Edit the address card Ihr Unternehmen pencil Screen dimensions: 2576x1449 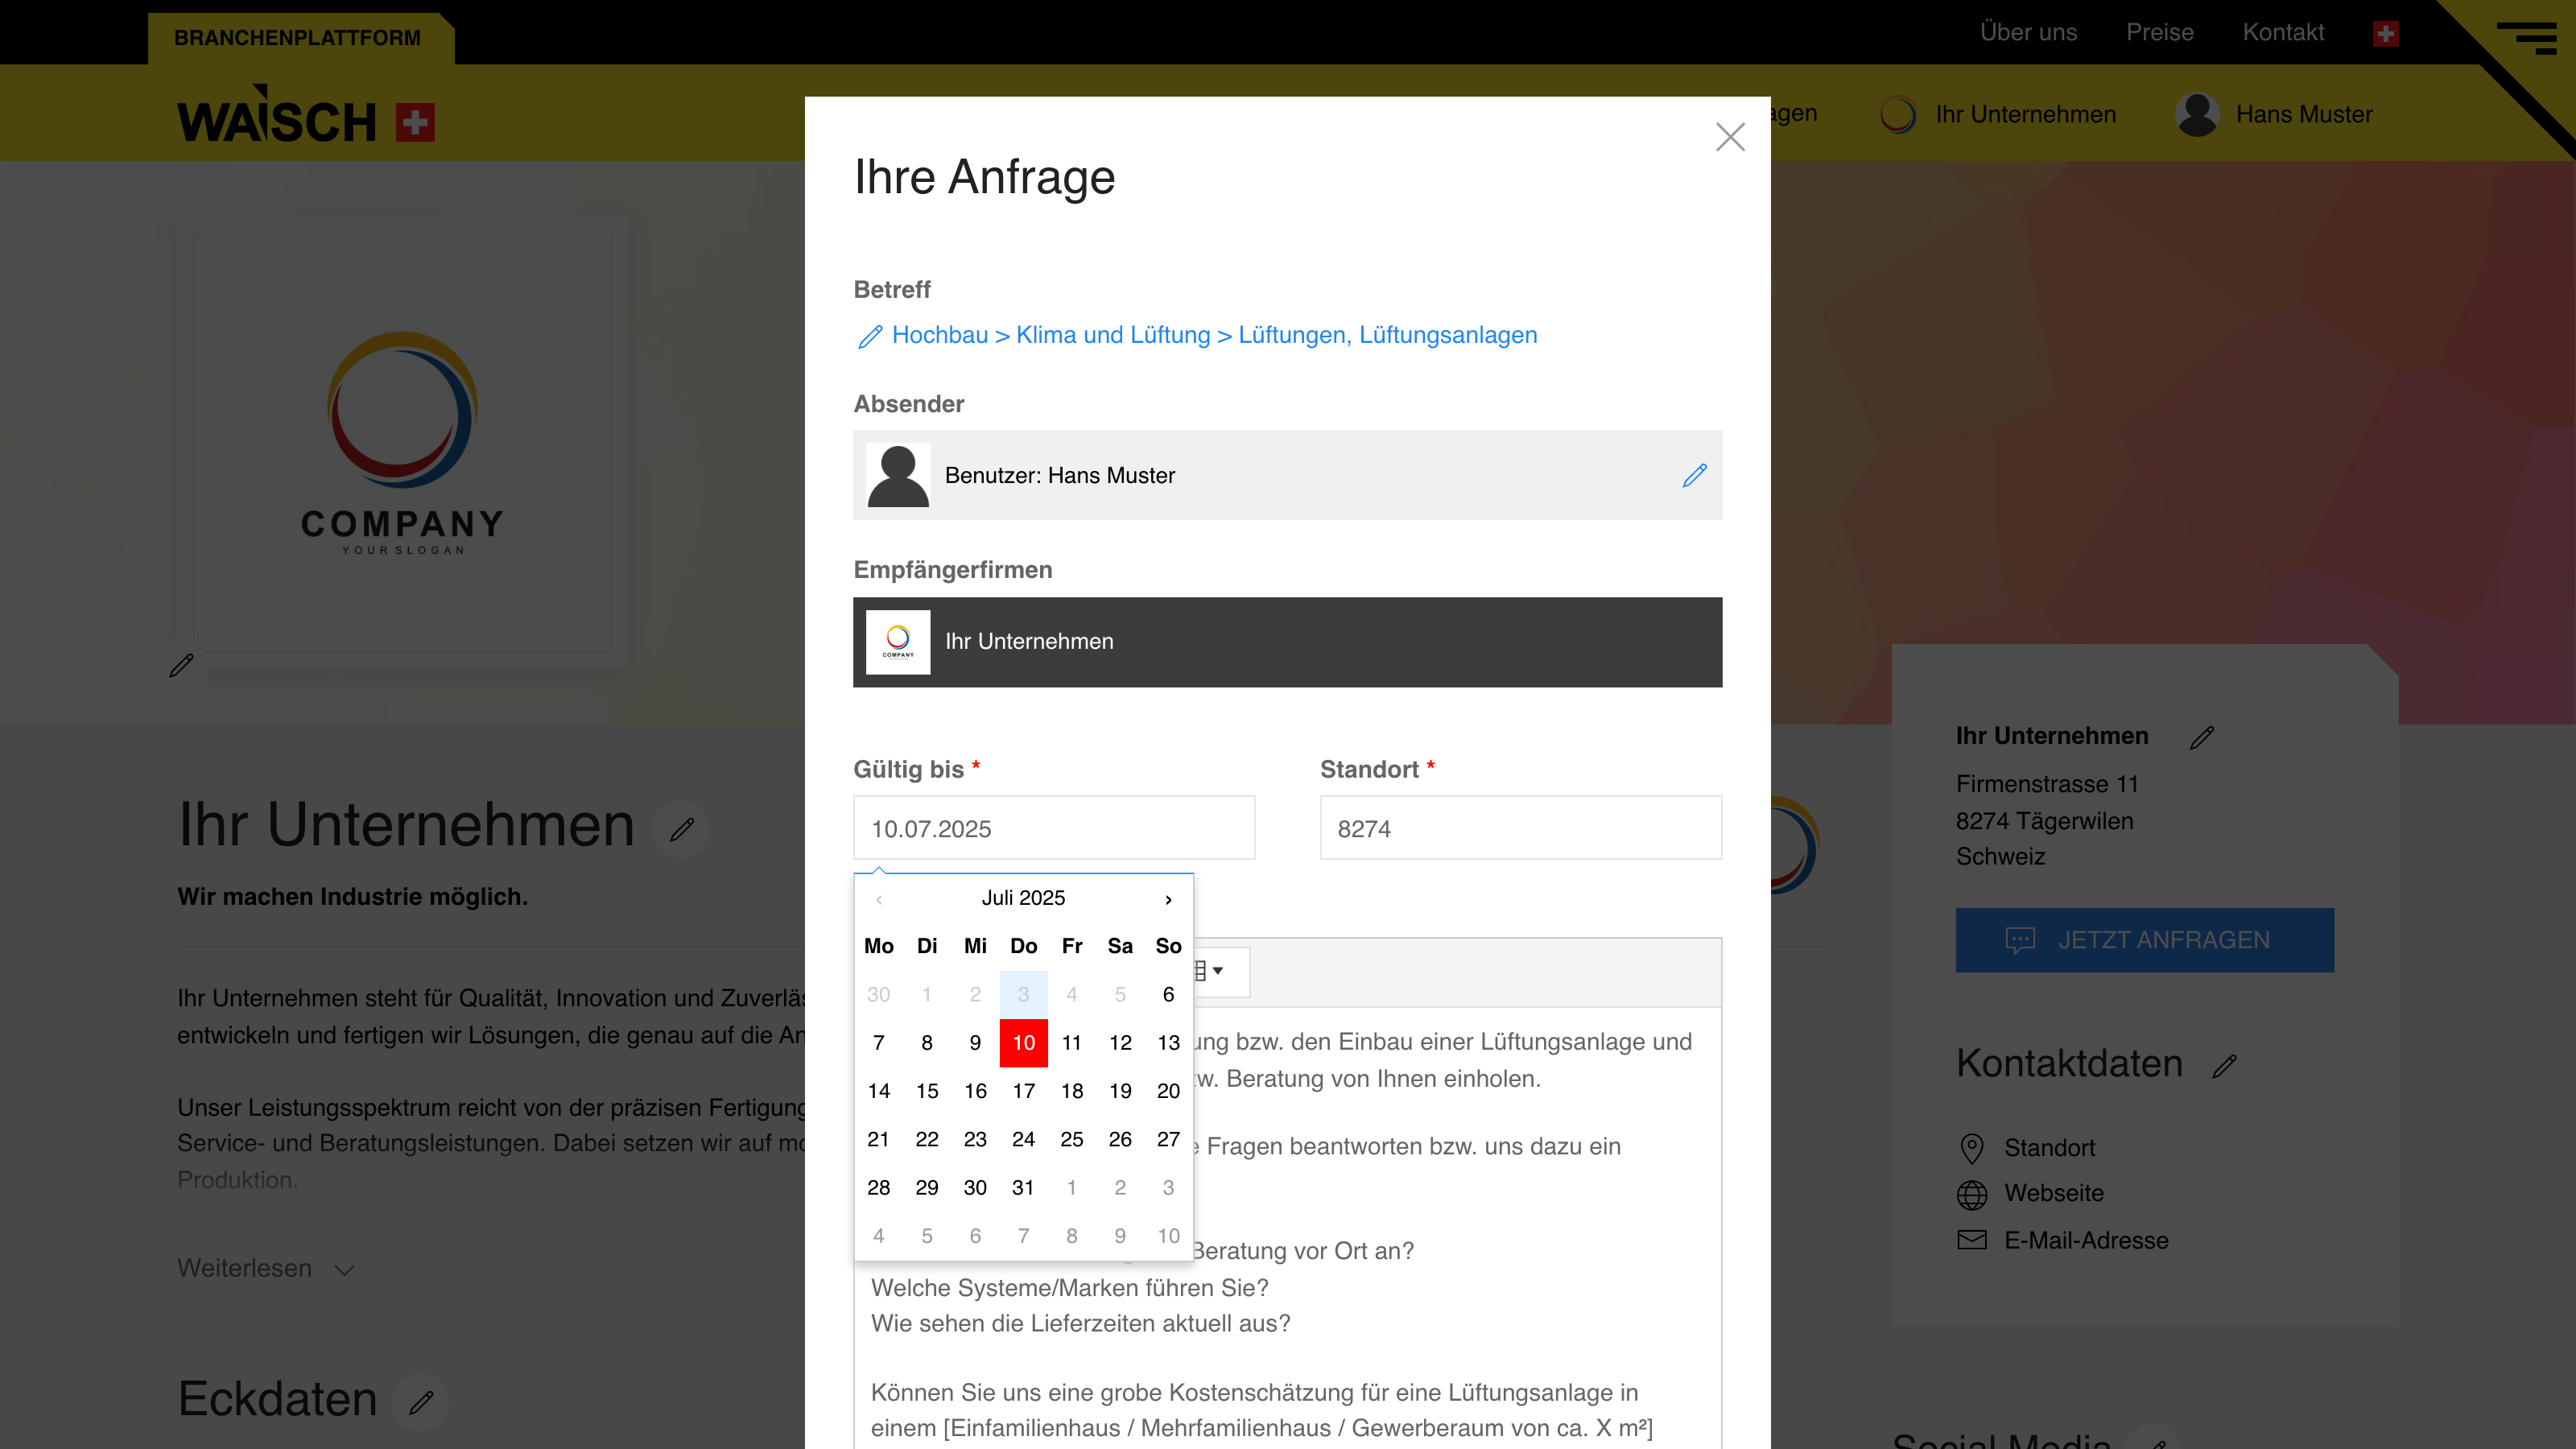click(2202, 738)
